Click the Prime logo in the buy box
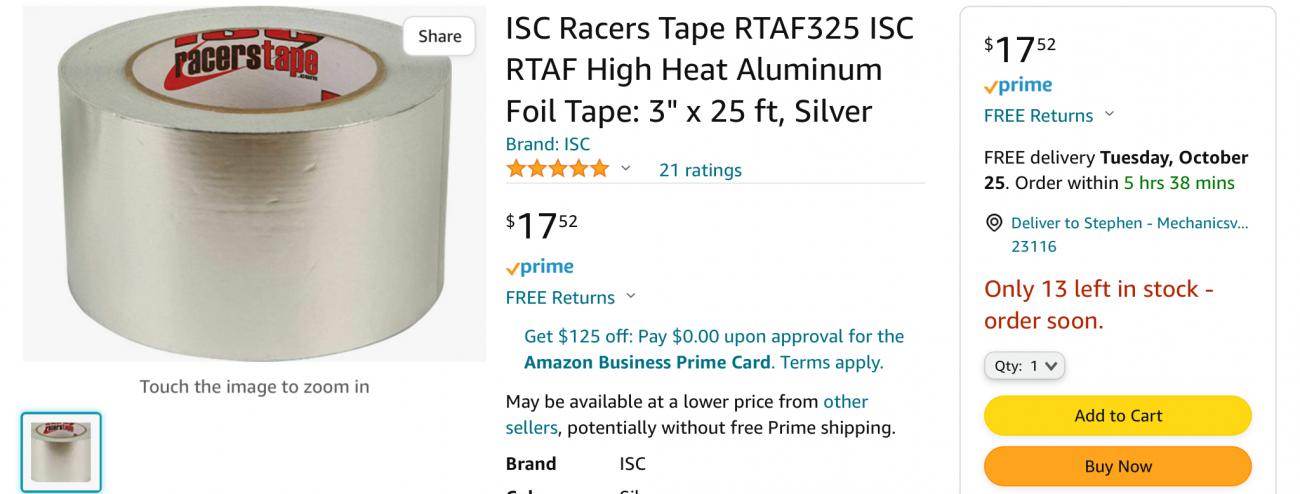The width and height of the screenshot is (1300, 494). (1018, 86)
